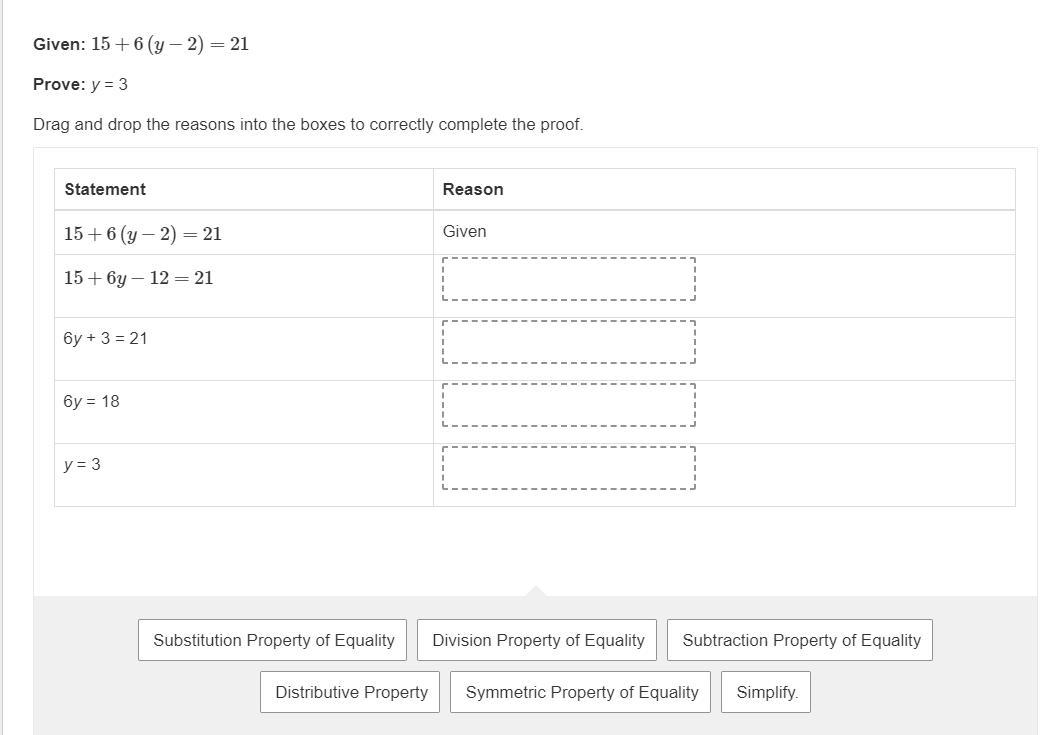Click the Prove: y = 3 line
The width and height of the screenshot is (1053, 735).
(80, 84)
